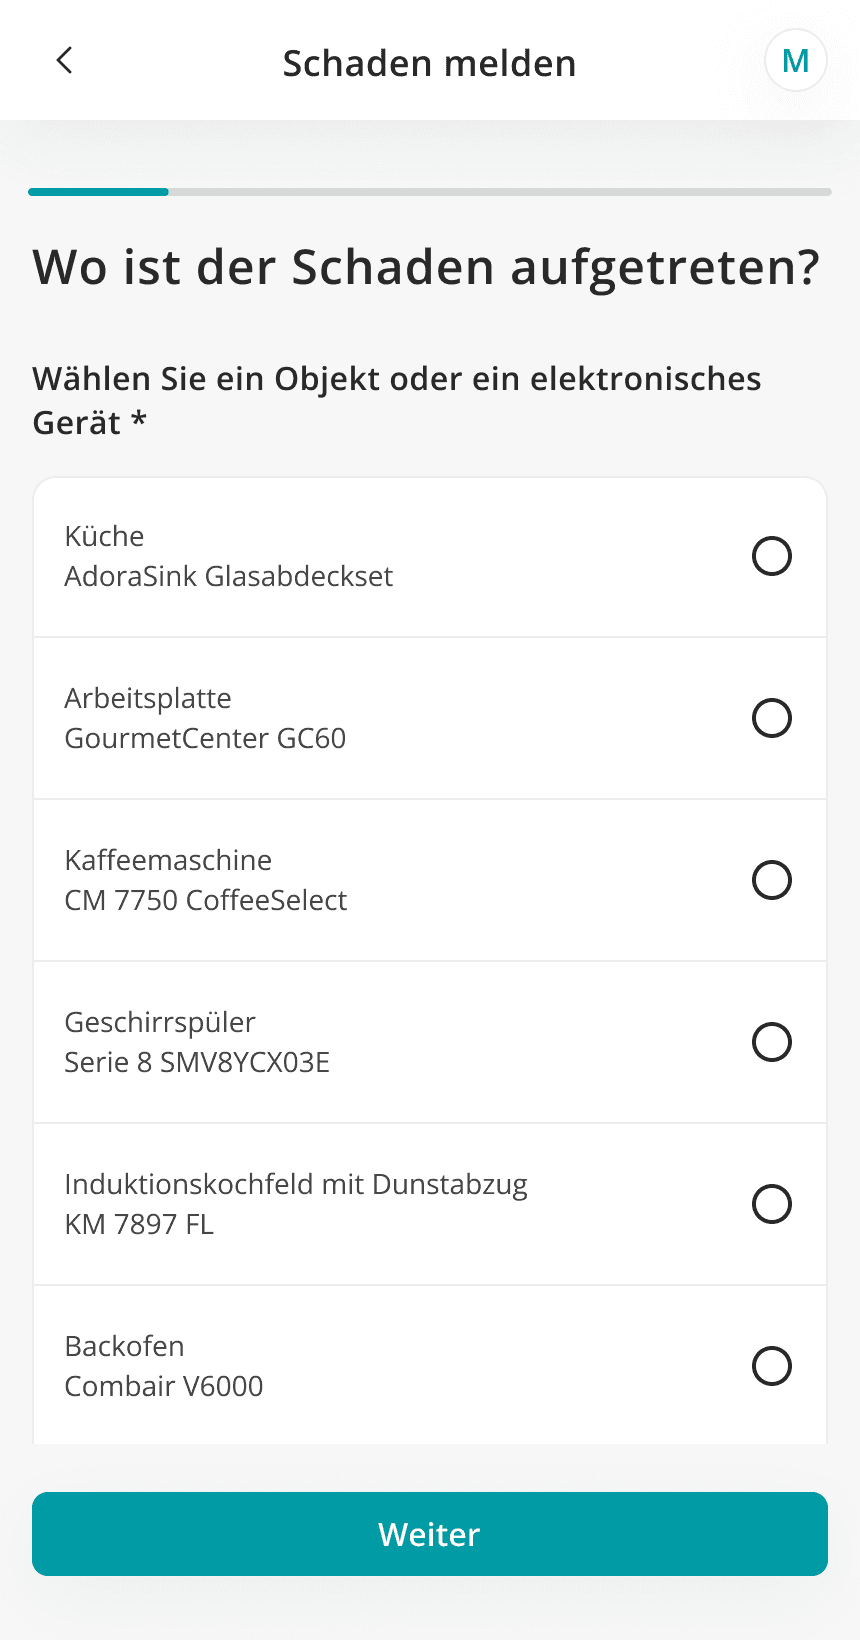This screenshot has height=1640, width=860.
Task: Click the 'Induktionskochfeld mit Dunstabzug' label
Action: click(295, 1185)
